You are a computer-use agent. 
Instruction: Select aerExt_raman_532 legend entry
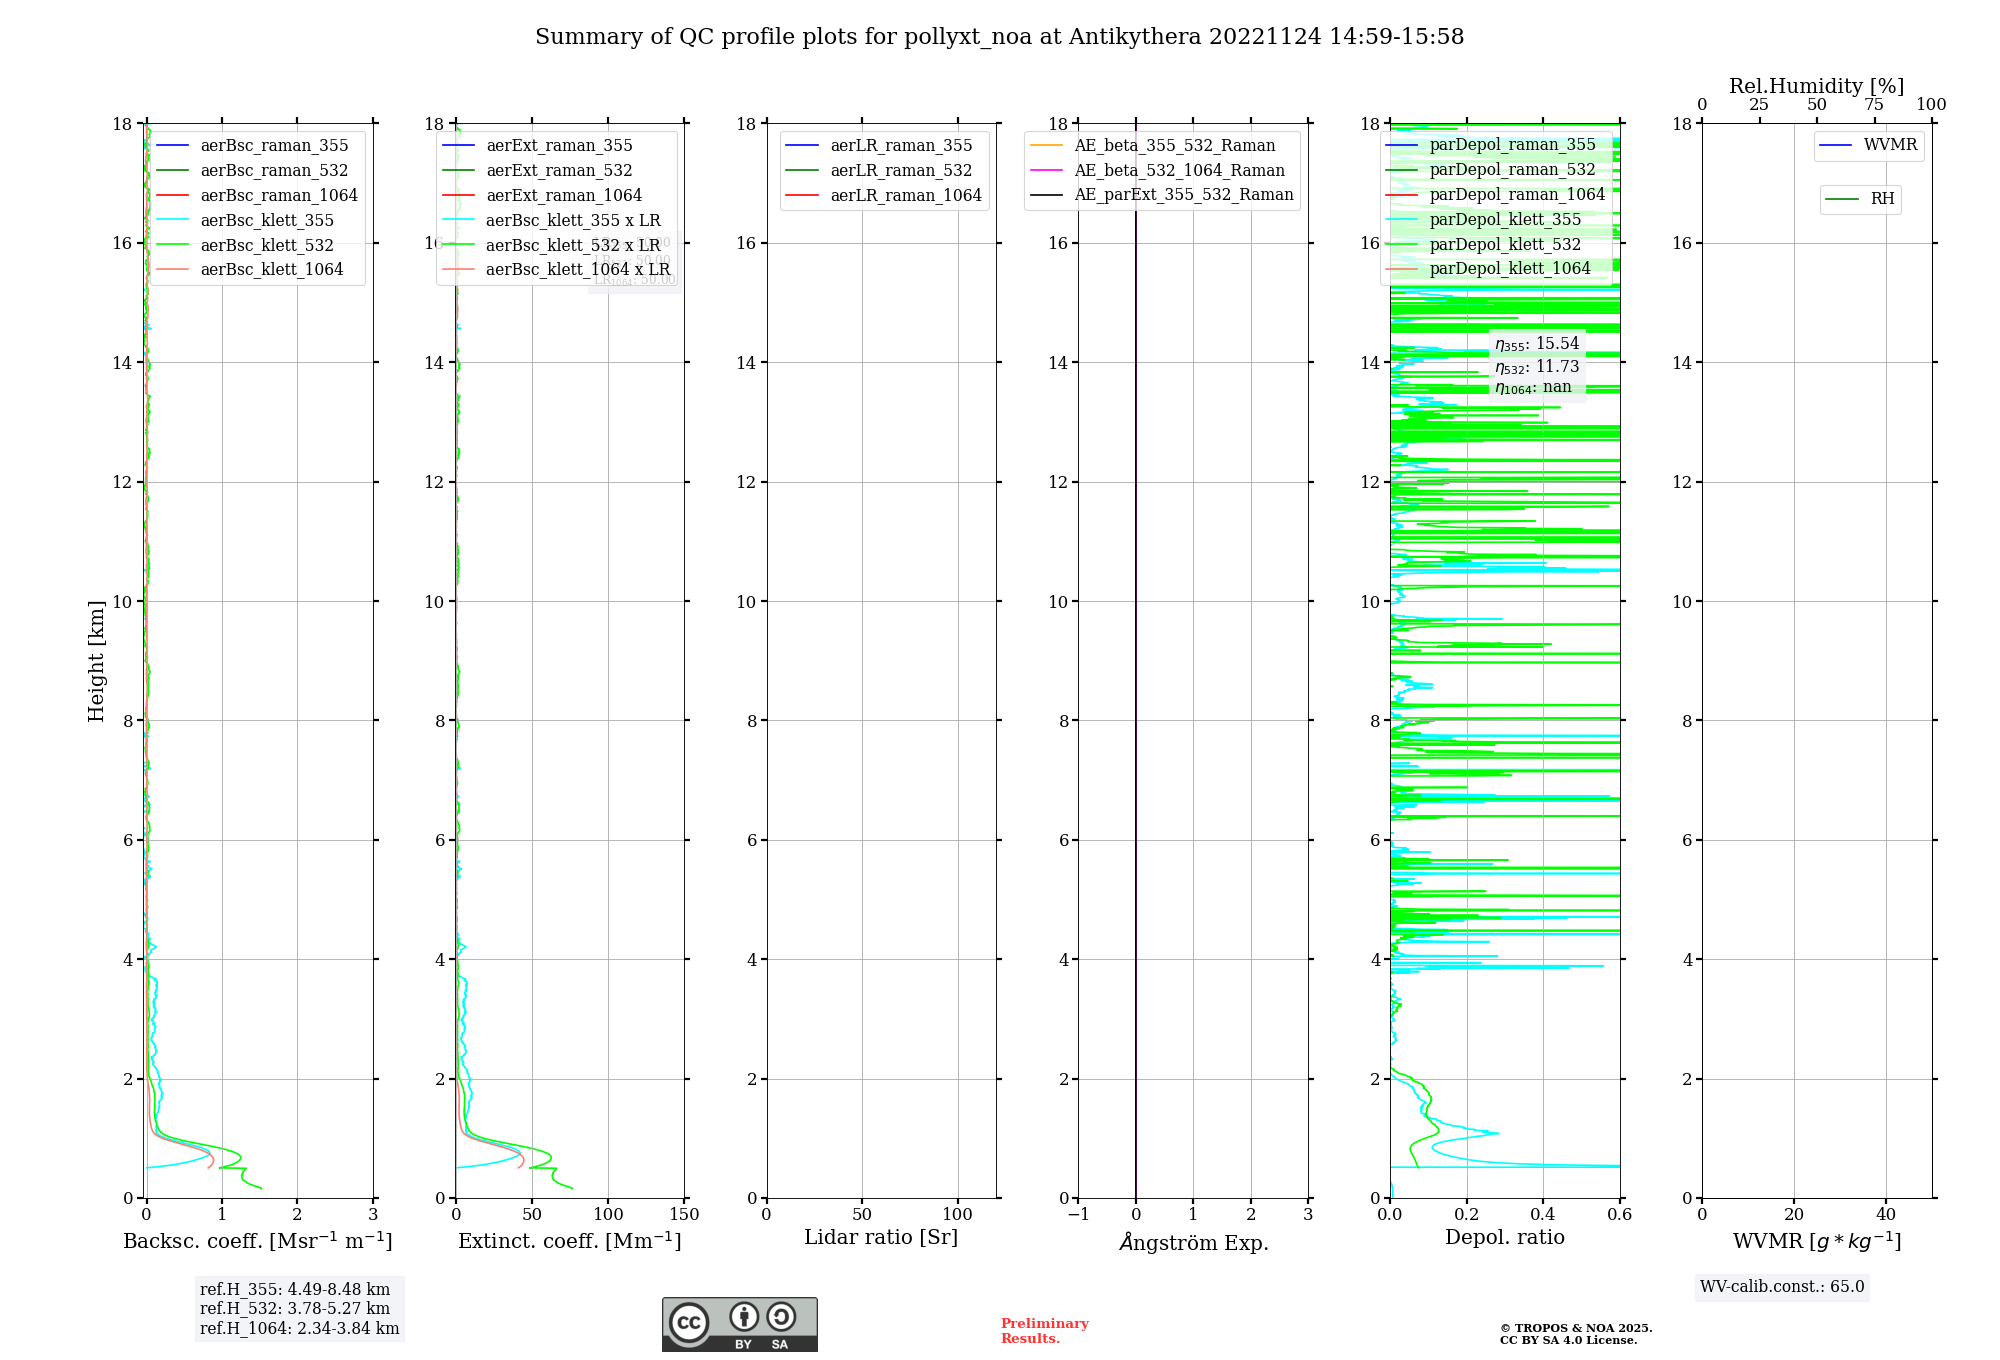point(538,171)
